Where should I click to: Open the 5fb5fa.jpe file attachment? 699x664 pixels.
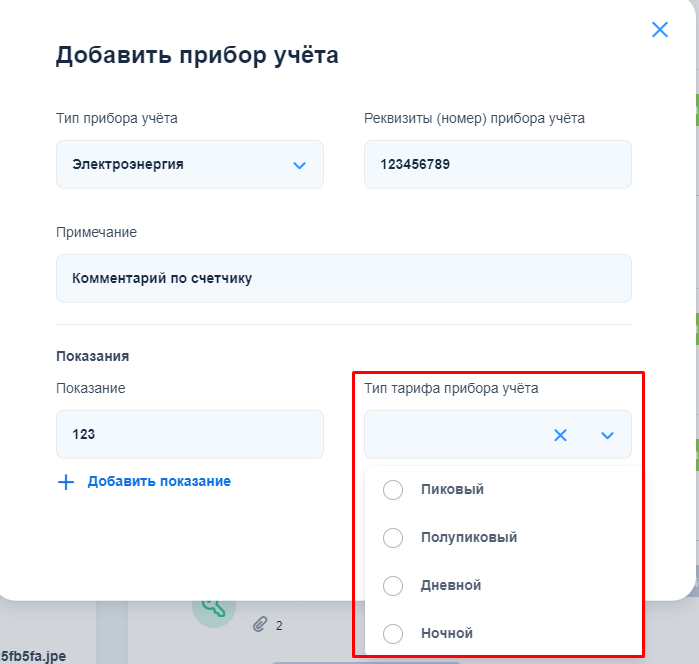(34, 656)
